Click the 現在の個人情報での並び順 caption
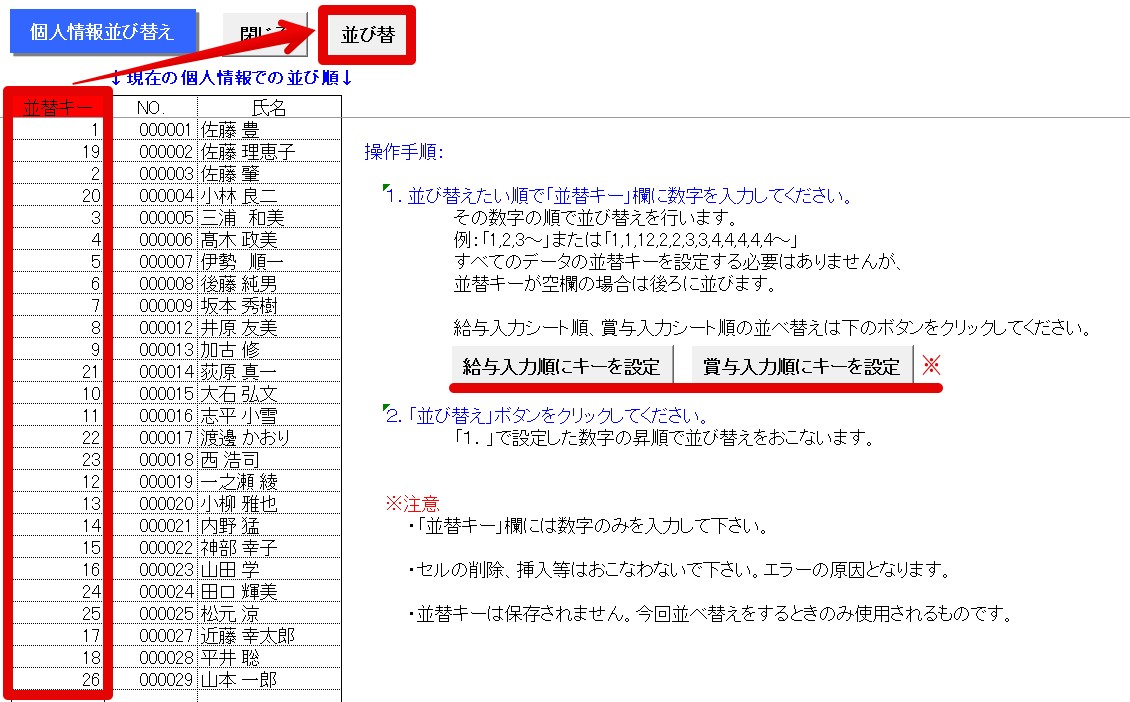1130x702 pixels. point(231,77)
